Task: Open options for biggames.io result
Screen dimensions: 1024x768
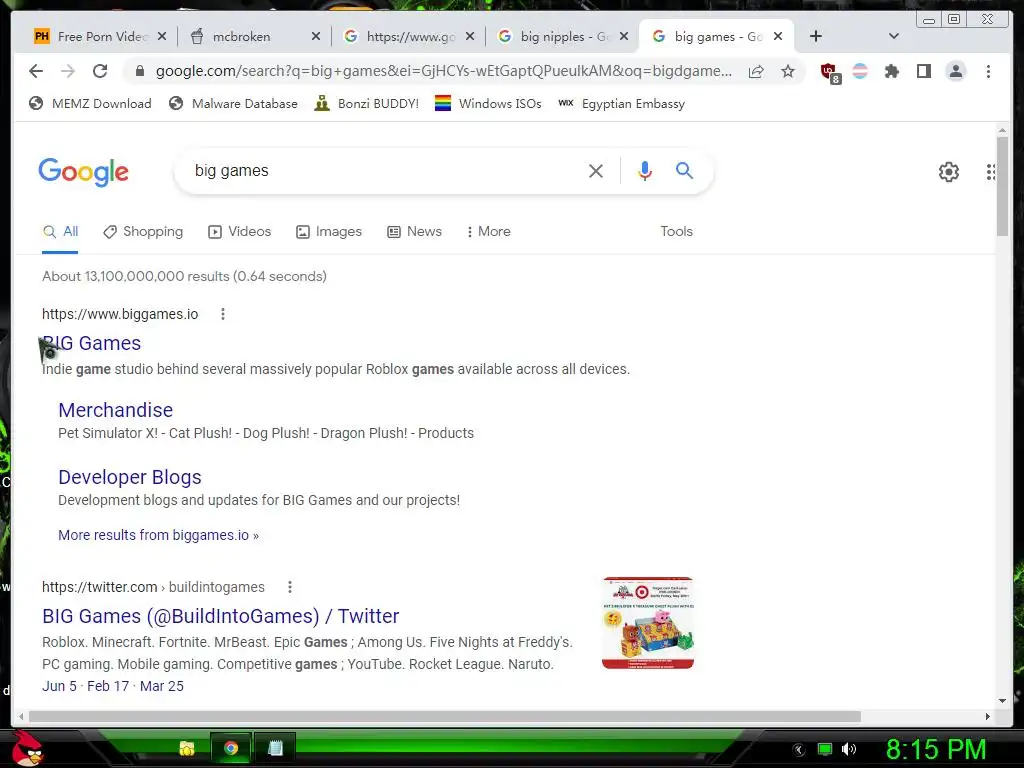Action: (x=223, y=314)
